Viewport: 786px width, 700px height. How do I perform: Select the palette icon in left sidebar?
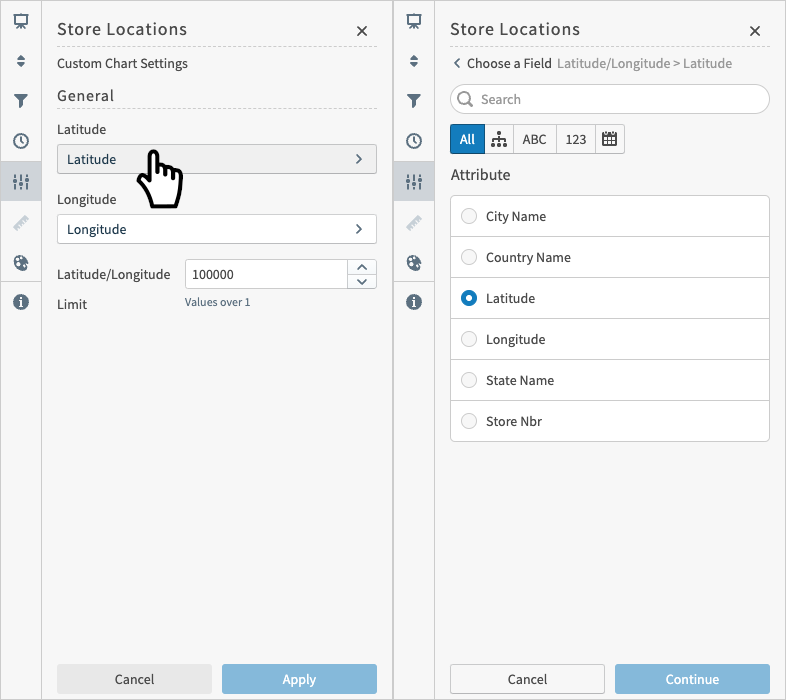(21, 263)
